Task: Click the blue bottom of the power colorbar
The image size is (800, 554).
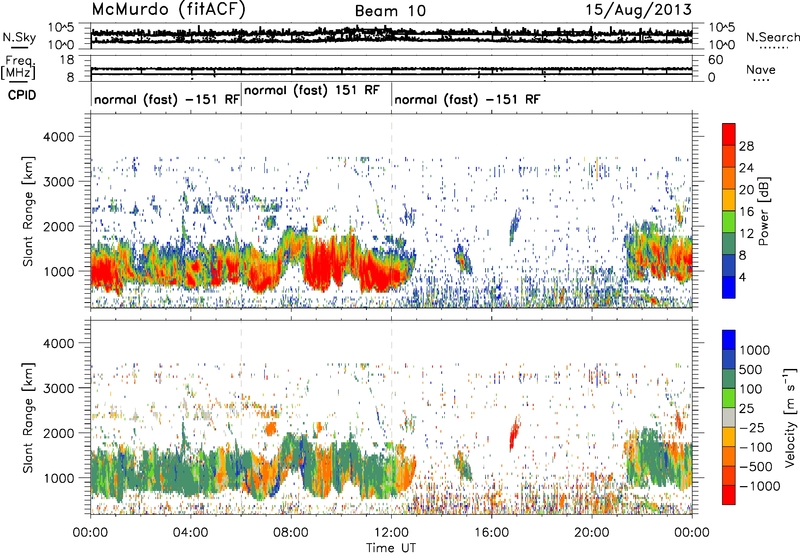Action: click(729, 287)
